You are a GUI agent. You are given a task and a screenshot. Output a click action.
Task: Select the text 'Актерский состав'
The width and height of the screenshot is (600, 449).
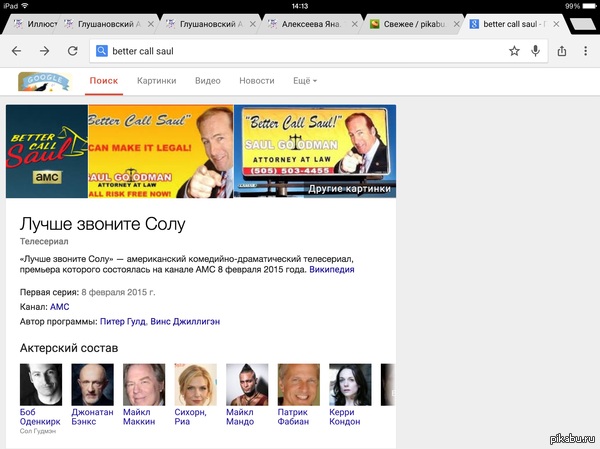pyautogui.click(x=69, y=348)
